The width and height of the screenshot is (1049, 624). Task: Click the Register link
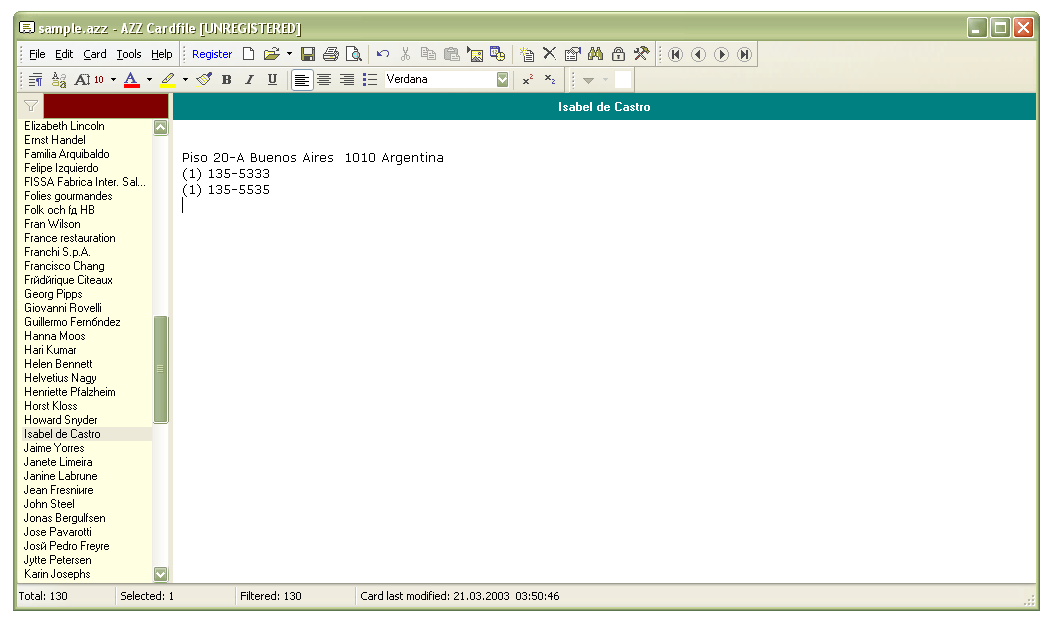click(x=212, y=54)
